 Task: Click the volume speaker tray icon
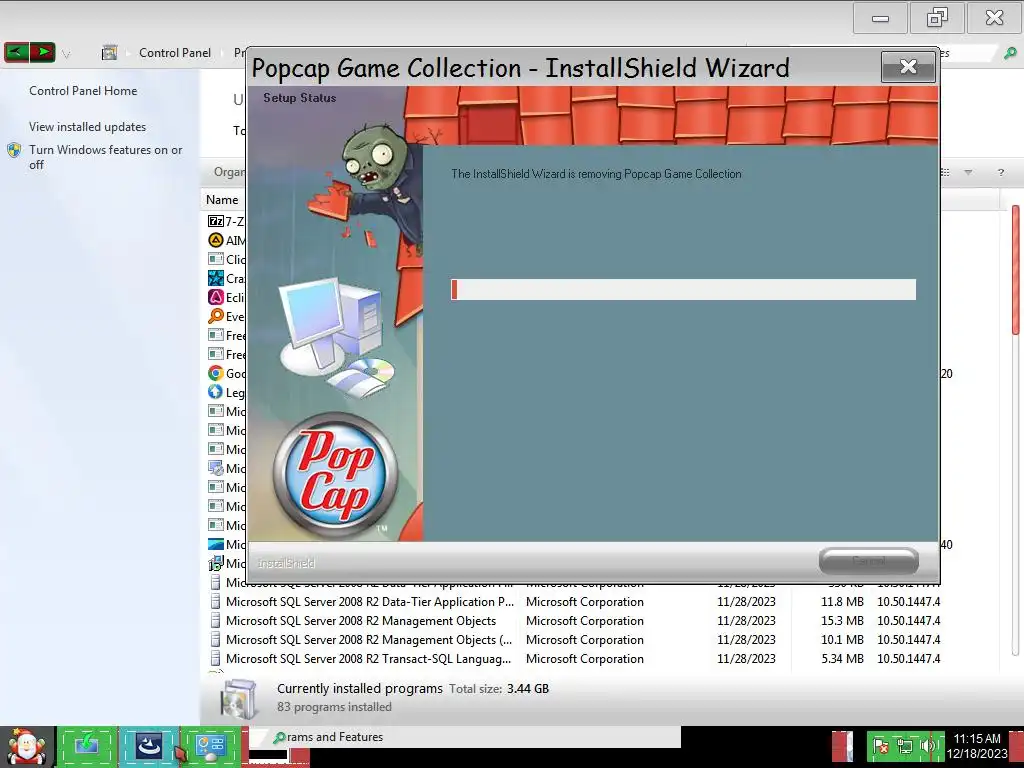point(927,746)
